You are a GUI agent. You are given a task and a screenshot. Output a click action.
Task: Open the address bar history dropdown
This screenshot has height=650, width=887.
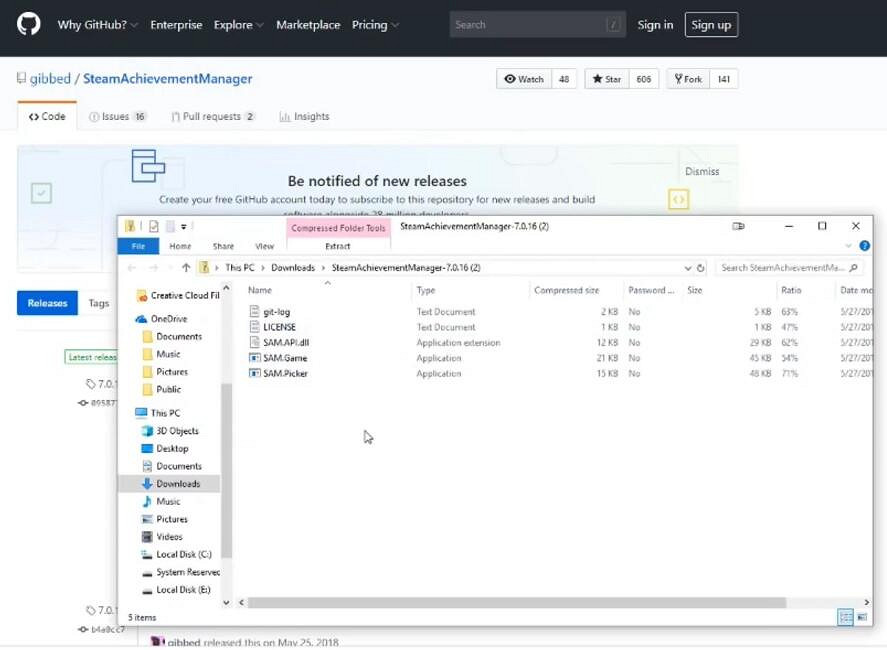click(x=687, y=268)
